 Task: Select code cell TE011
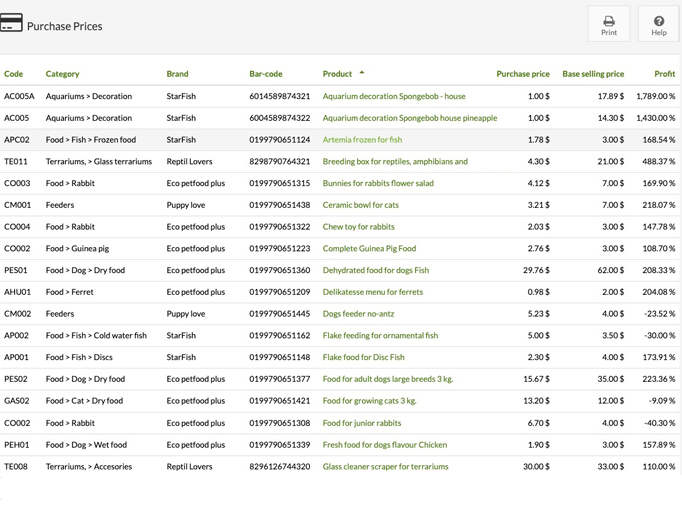(16, 161)
